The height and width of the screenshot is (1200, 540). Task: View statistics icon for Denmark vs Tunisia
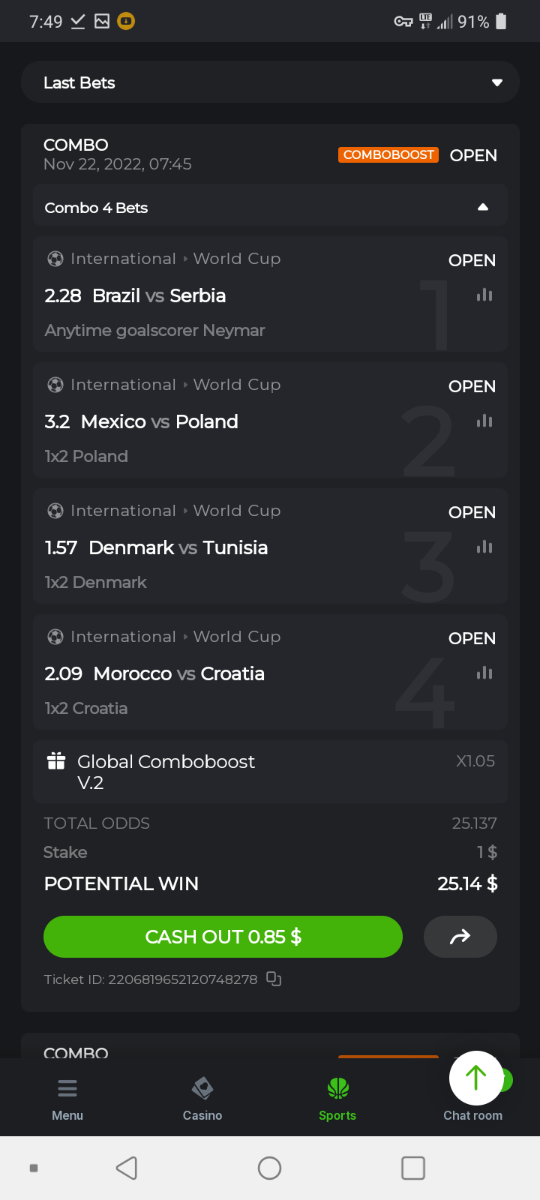[x=485, y=547]
